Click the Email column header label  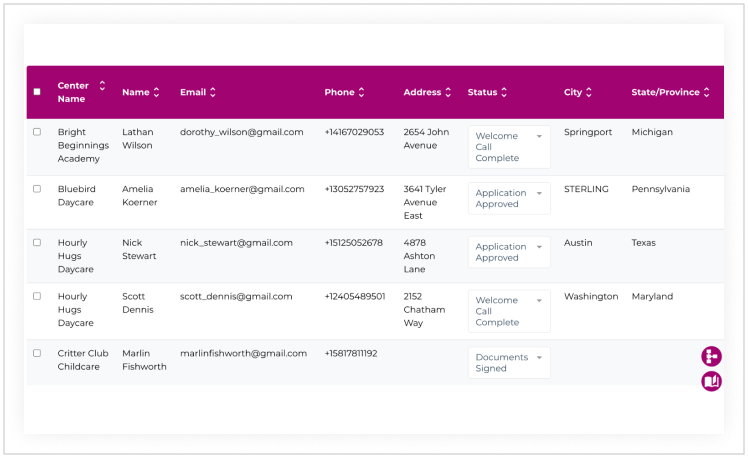pos(193,93)
